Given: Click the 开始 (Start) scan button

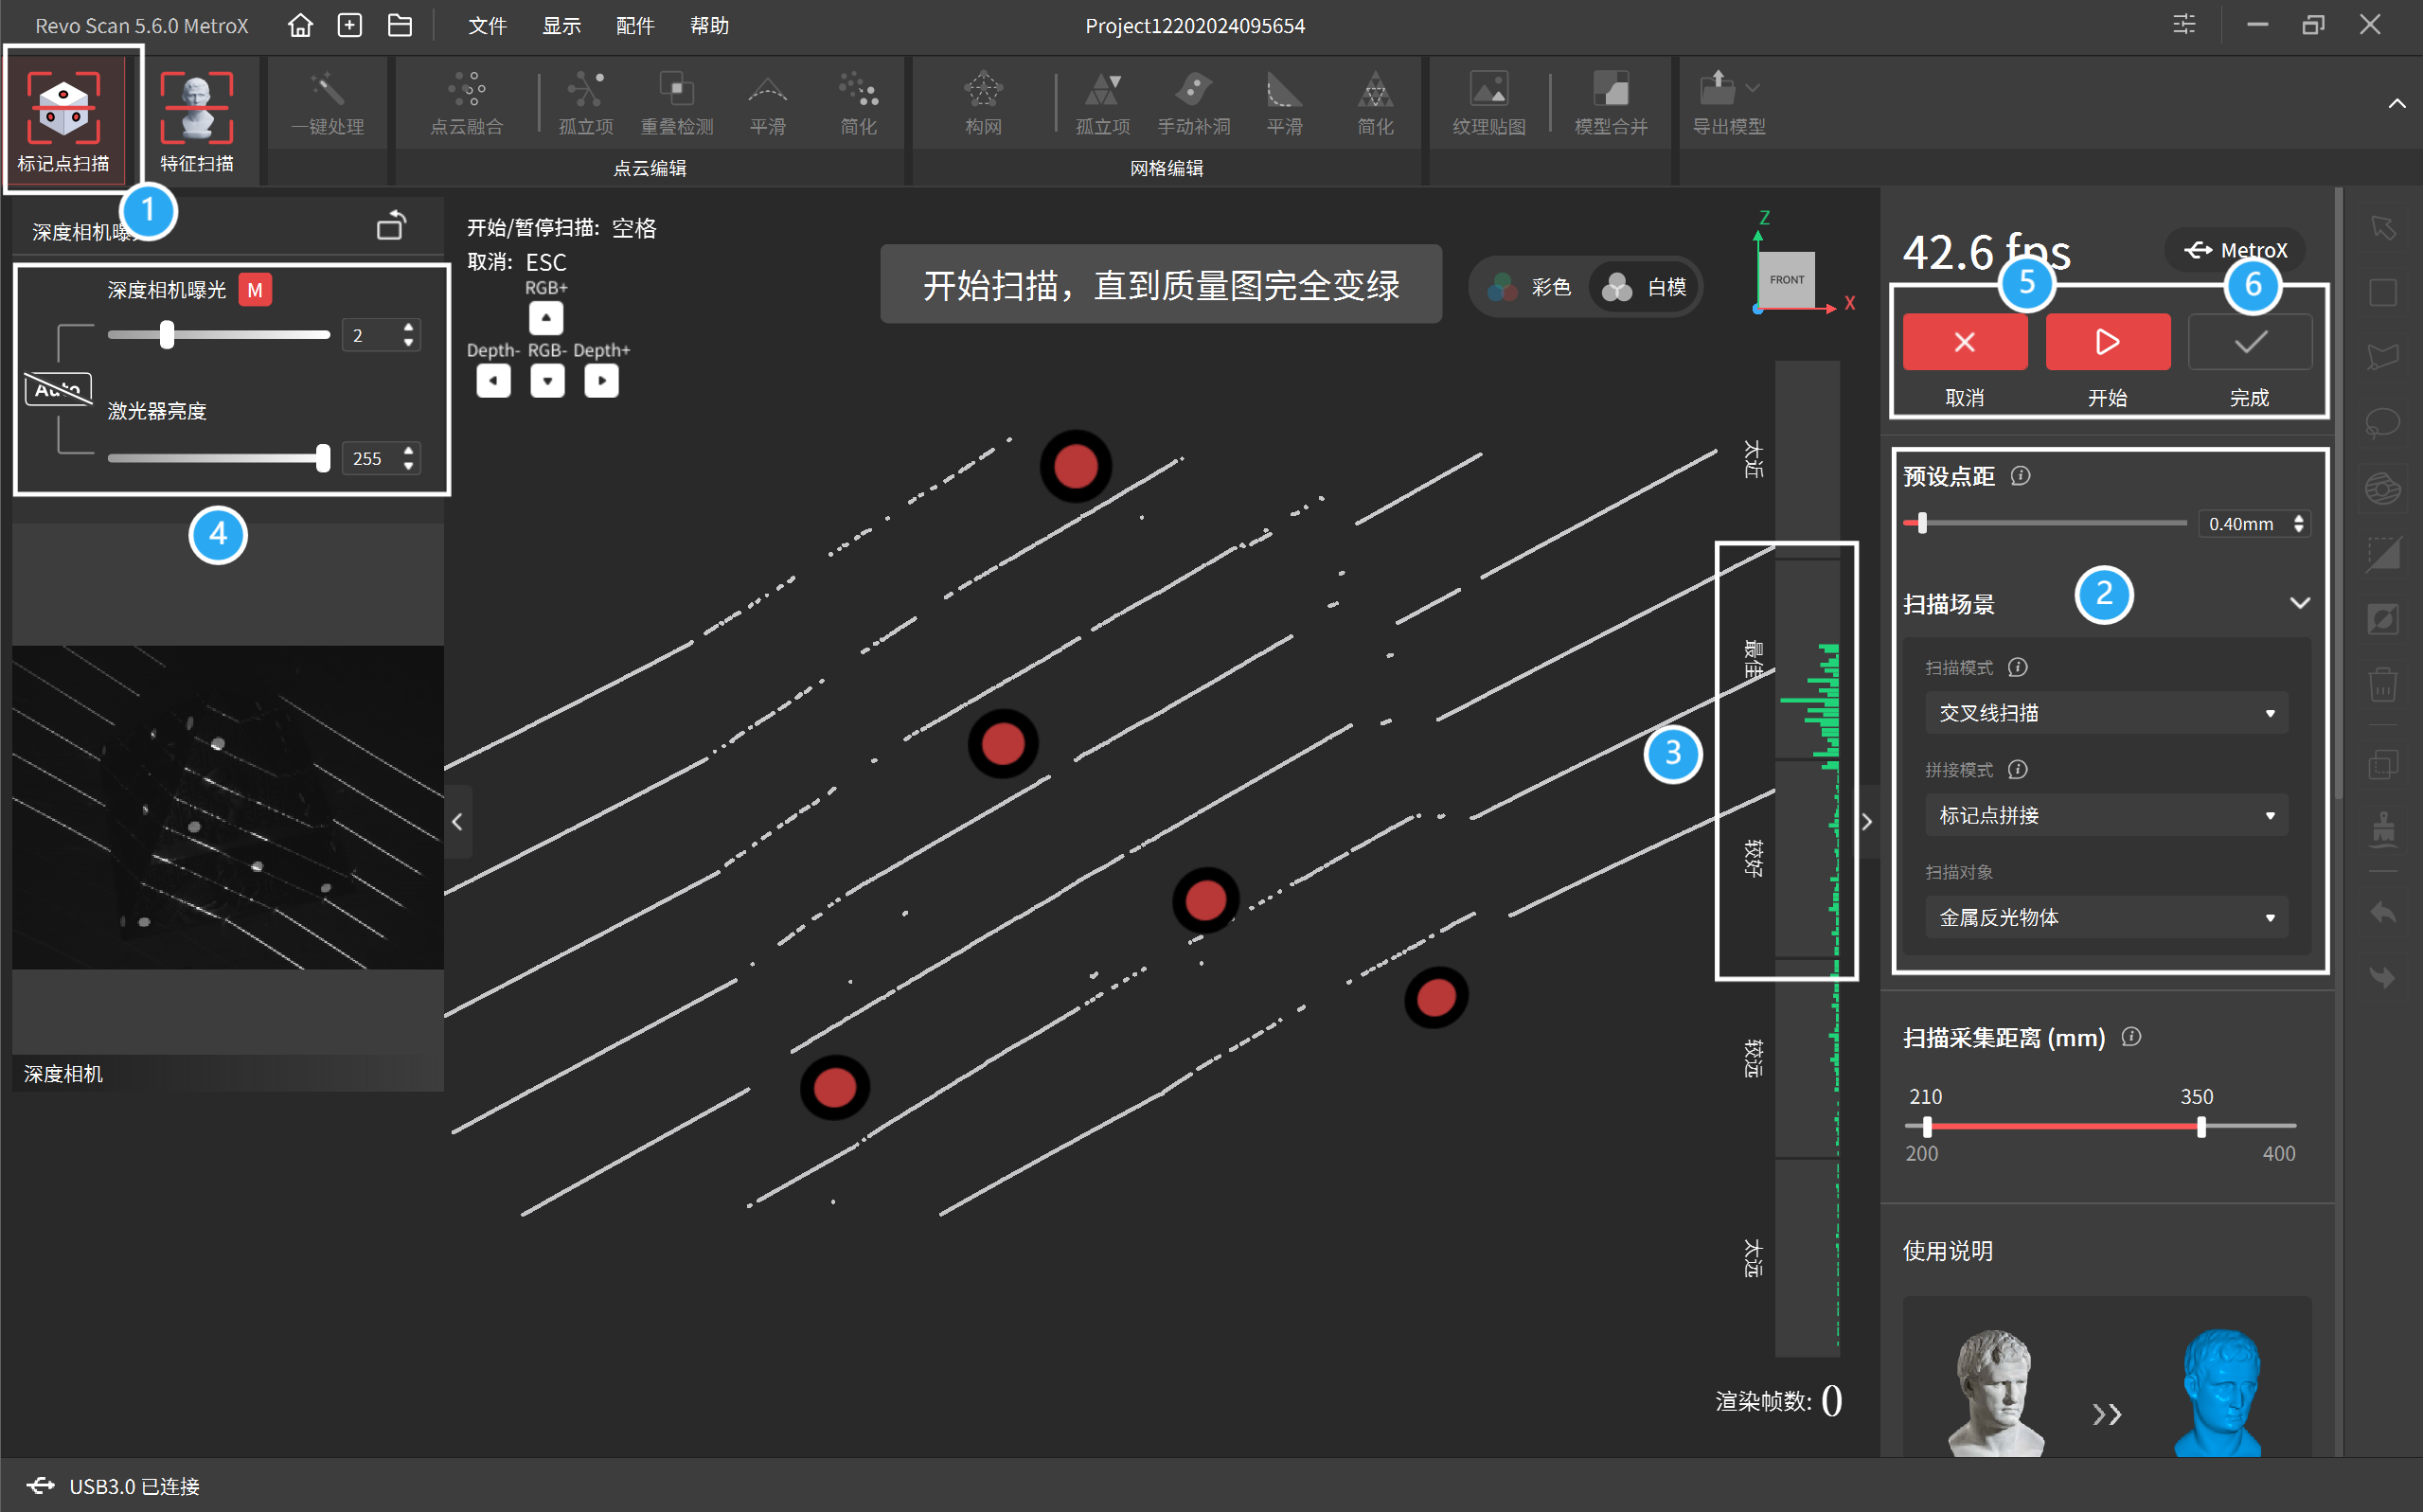Looking at the screenshot, I should [x=2104, y=342].
